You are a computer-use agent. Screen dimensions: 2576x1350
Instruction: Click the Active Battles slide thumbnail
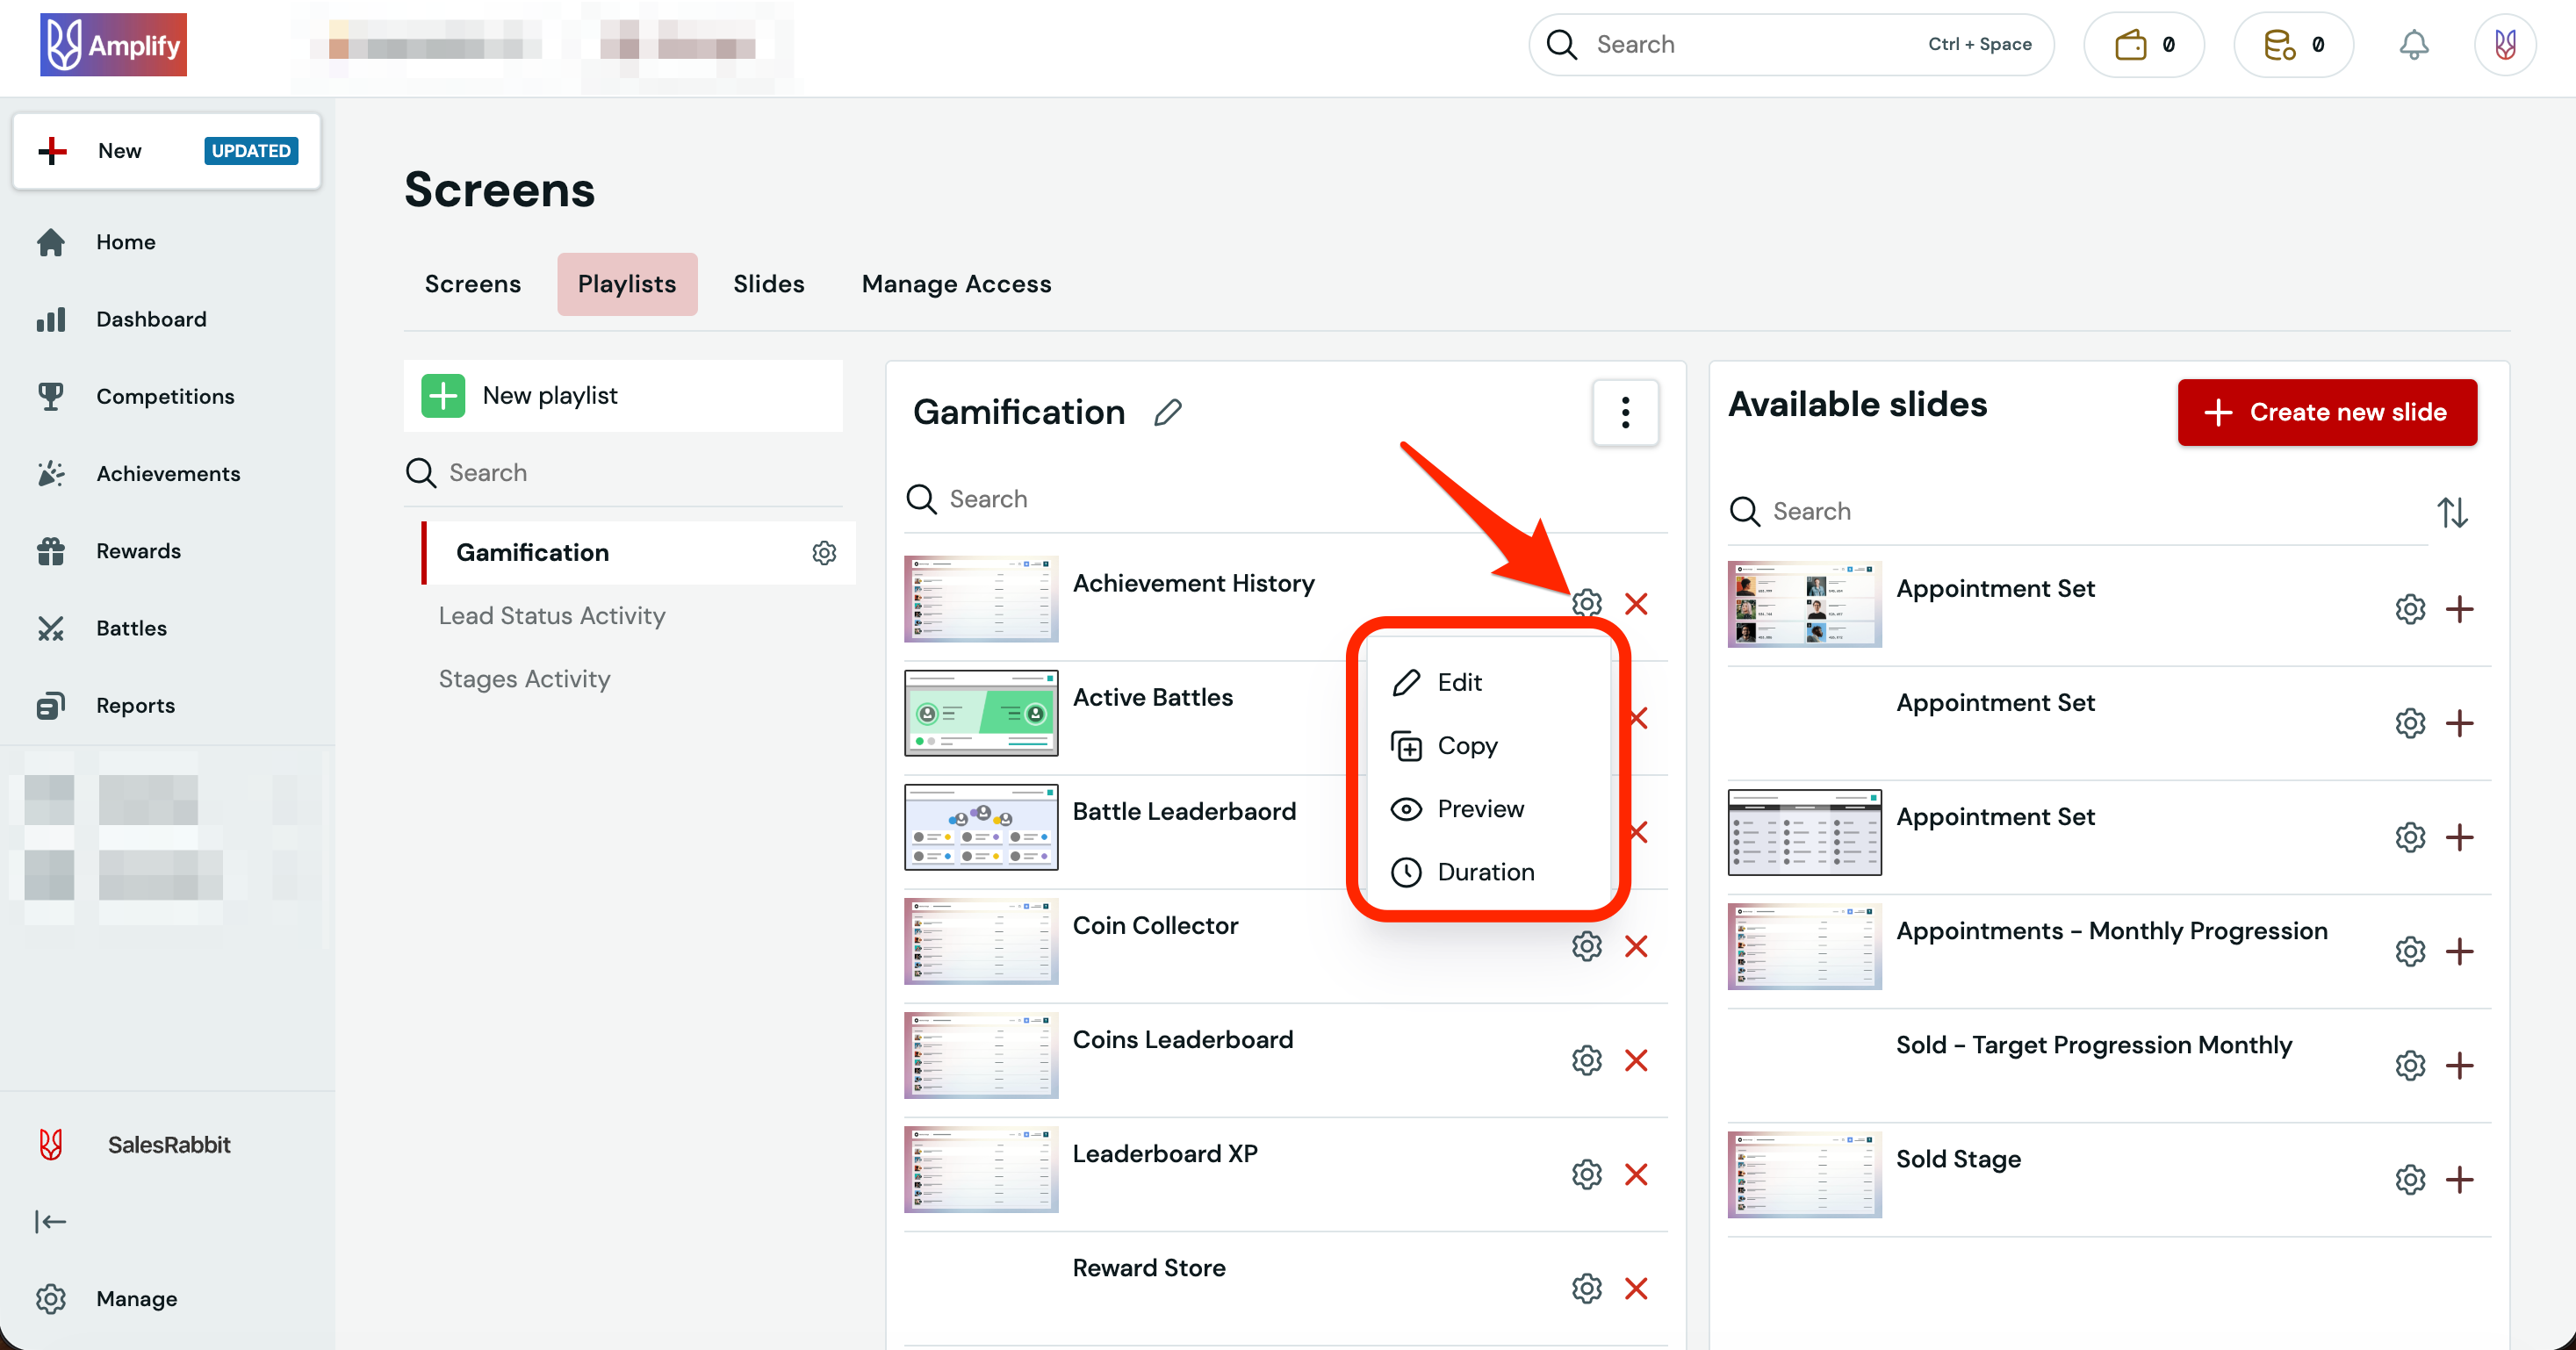pos(980,713)
